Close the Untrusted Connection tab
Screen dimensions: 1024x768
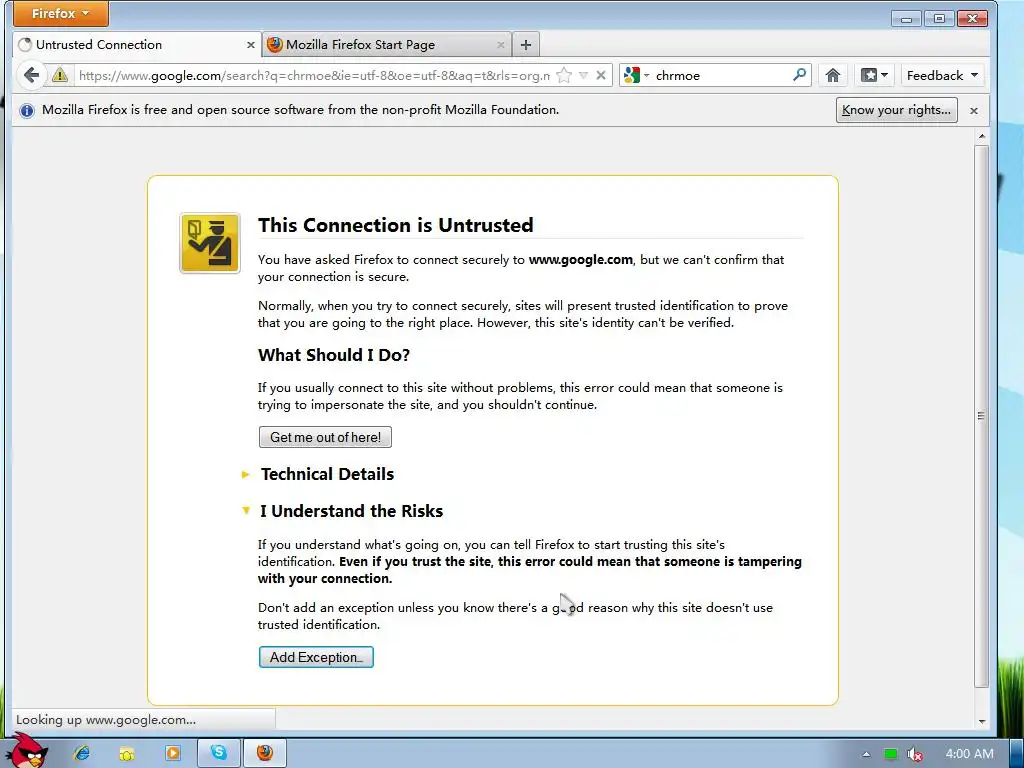coord(250,45)
